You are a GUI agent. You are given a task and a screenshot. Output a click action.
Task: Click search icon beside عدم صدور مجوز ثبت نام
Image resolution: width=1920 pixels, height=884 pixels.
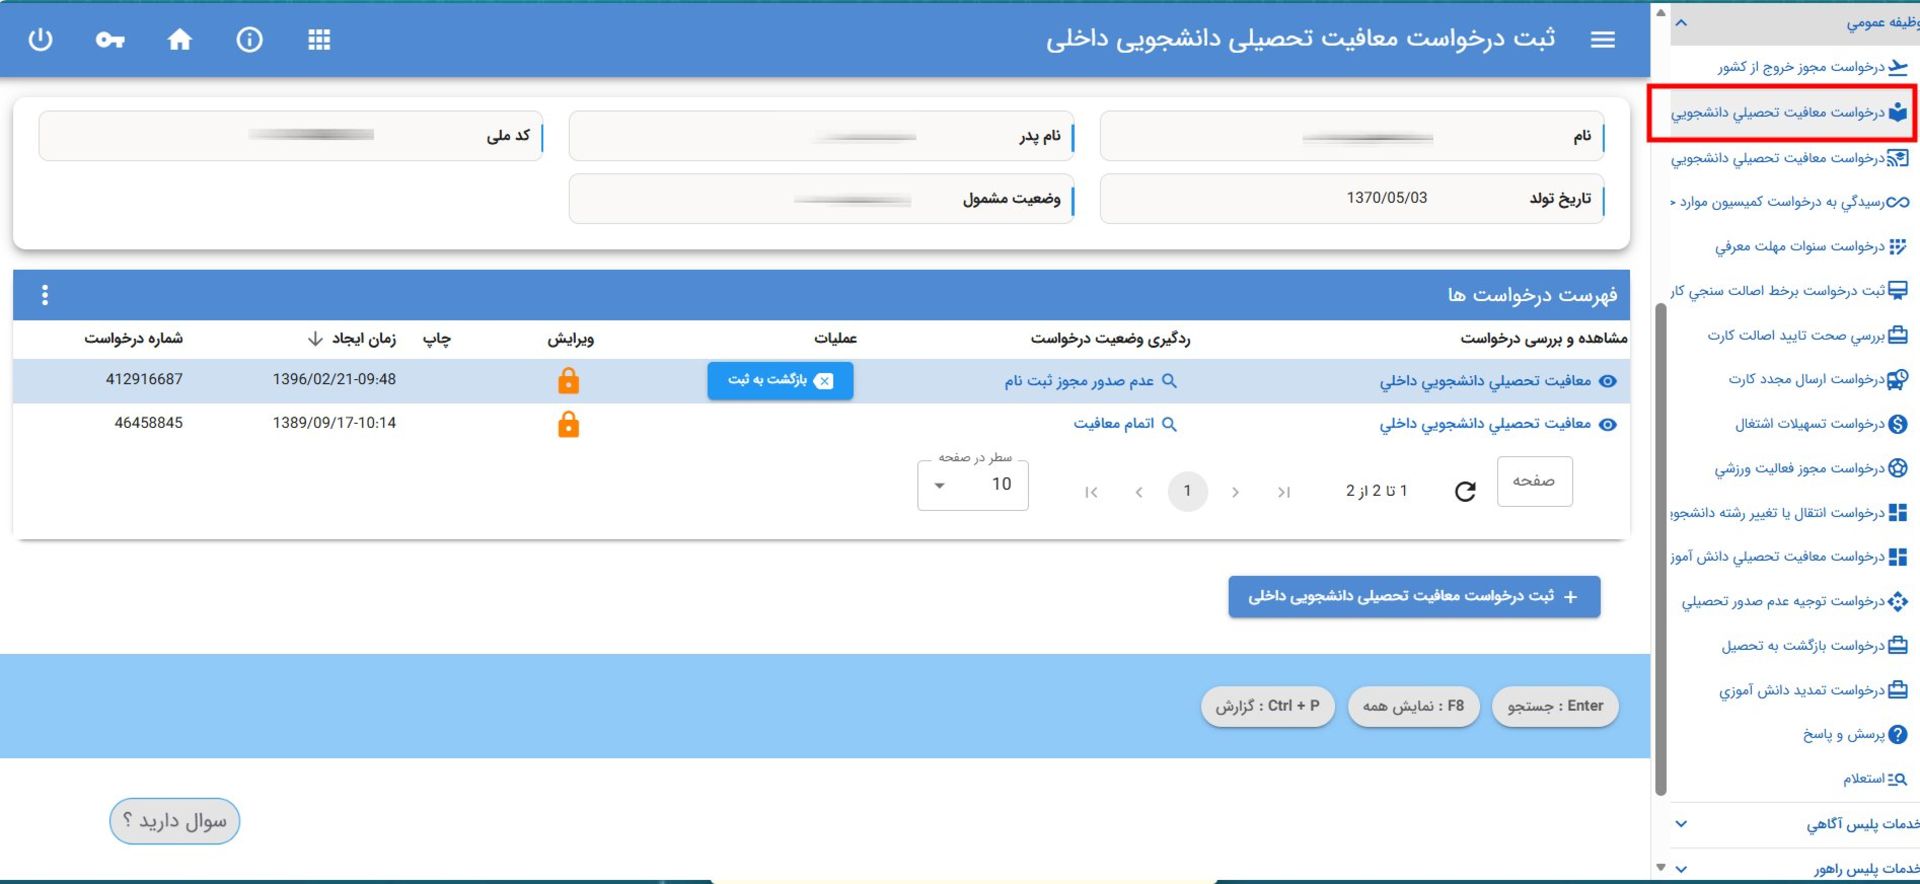click(x=1169, y=381)
